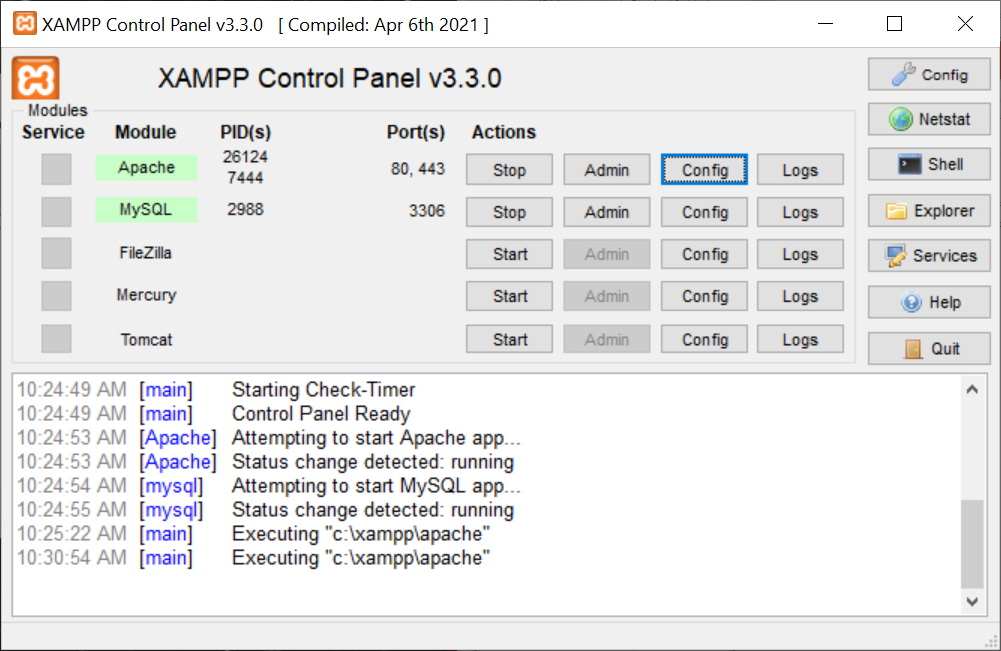View the Apache Logs menu
Image resolution: width=1001 pixels, height=651 pixels.
(800, 170)
